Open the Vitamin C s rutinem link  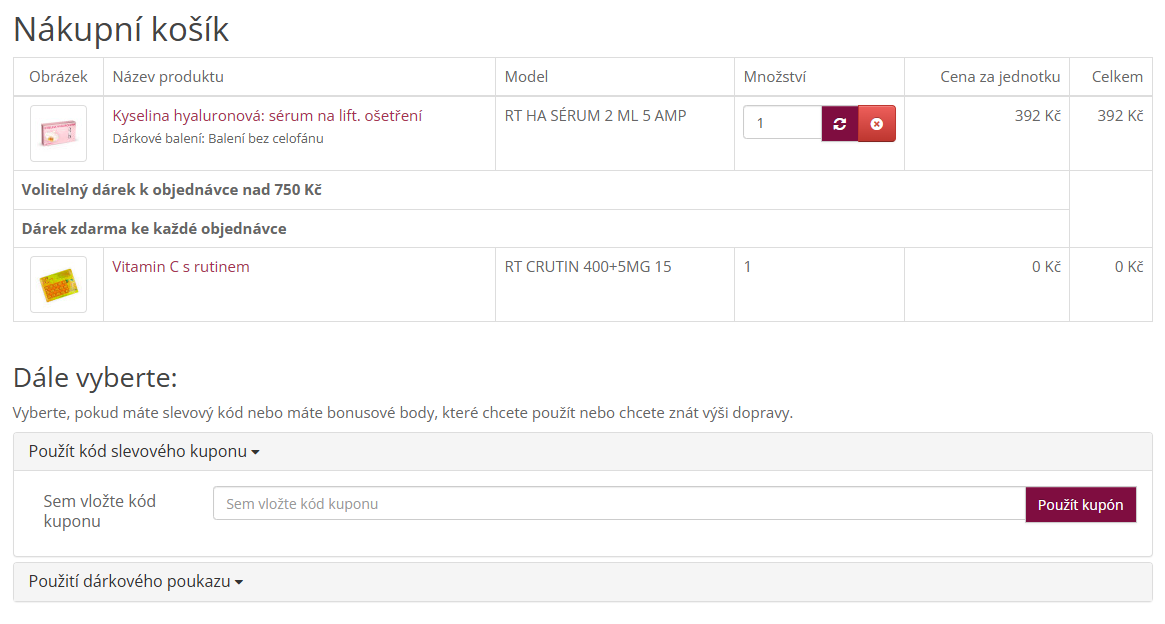click(181, 267)
